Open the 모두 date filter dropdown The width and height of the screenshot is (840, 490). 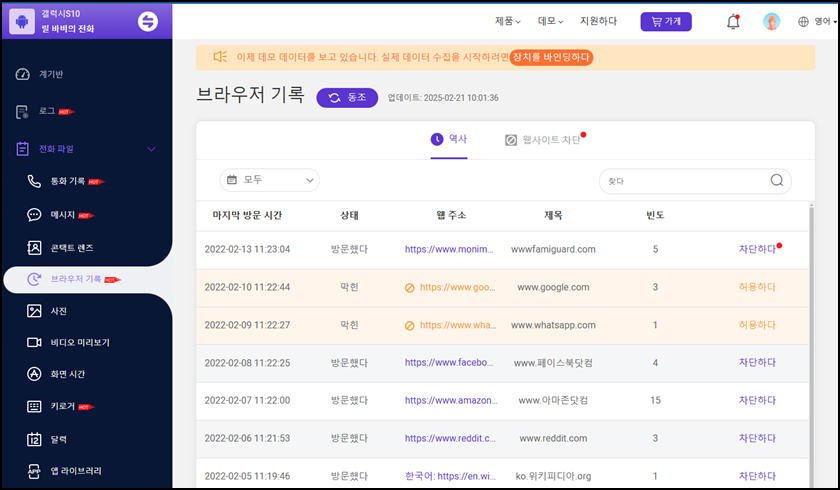269,180
